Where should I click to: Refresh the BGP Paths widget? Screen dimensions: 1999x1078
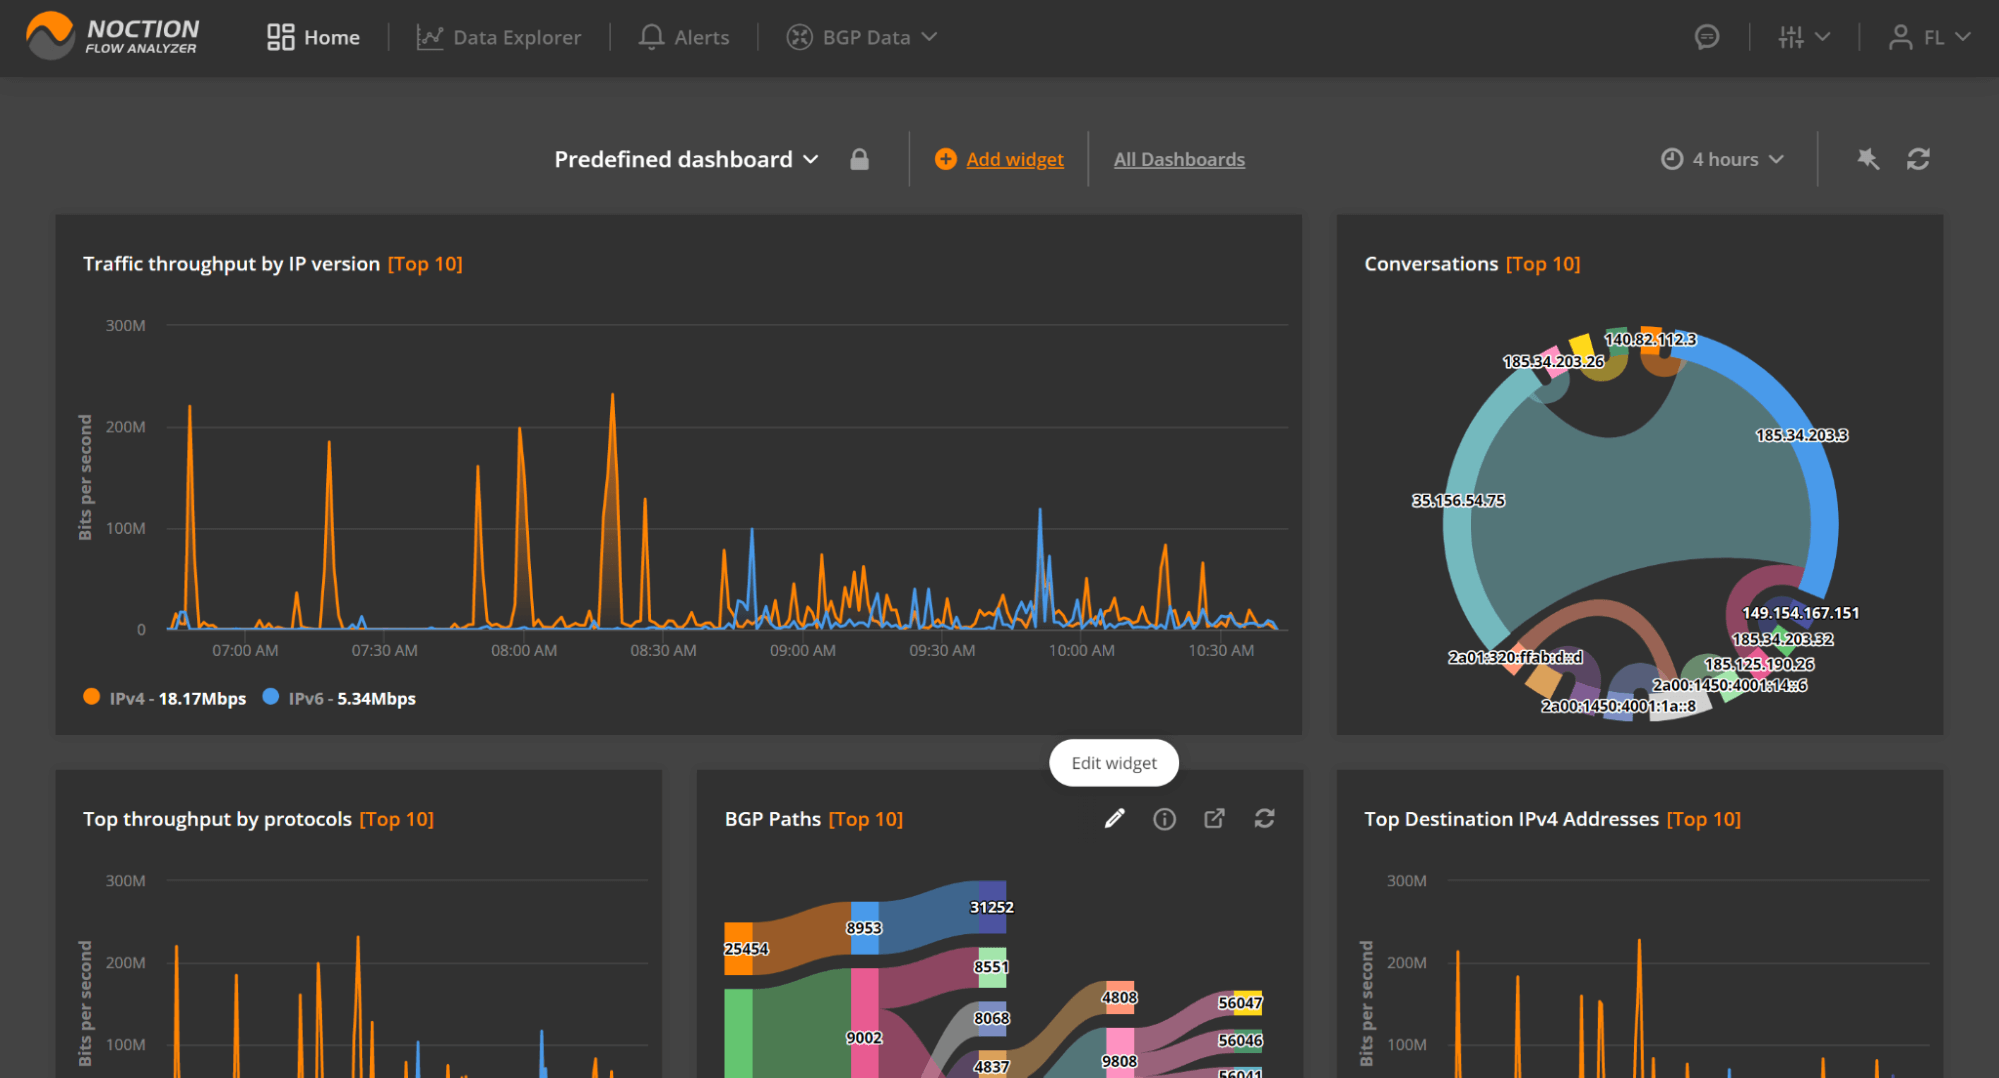point(1264,819)
